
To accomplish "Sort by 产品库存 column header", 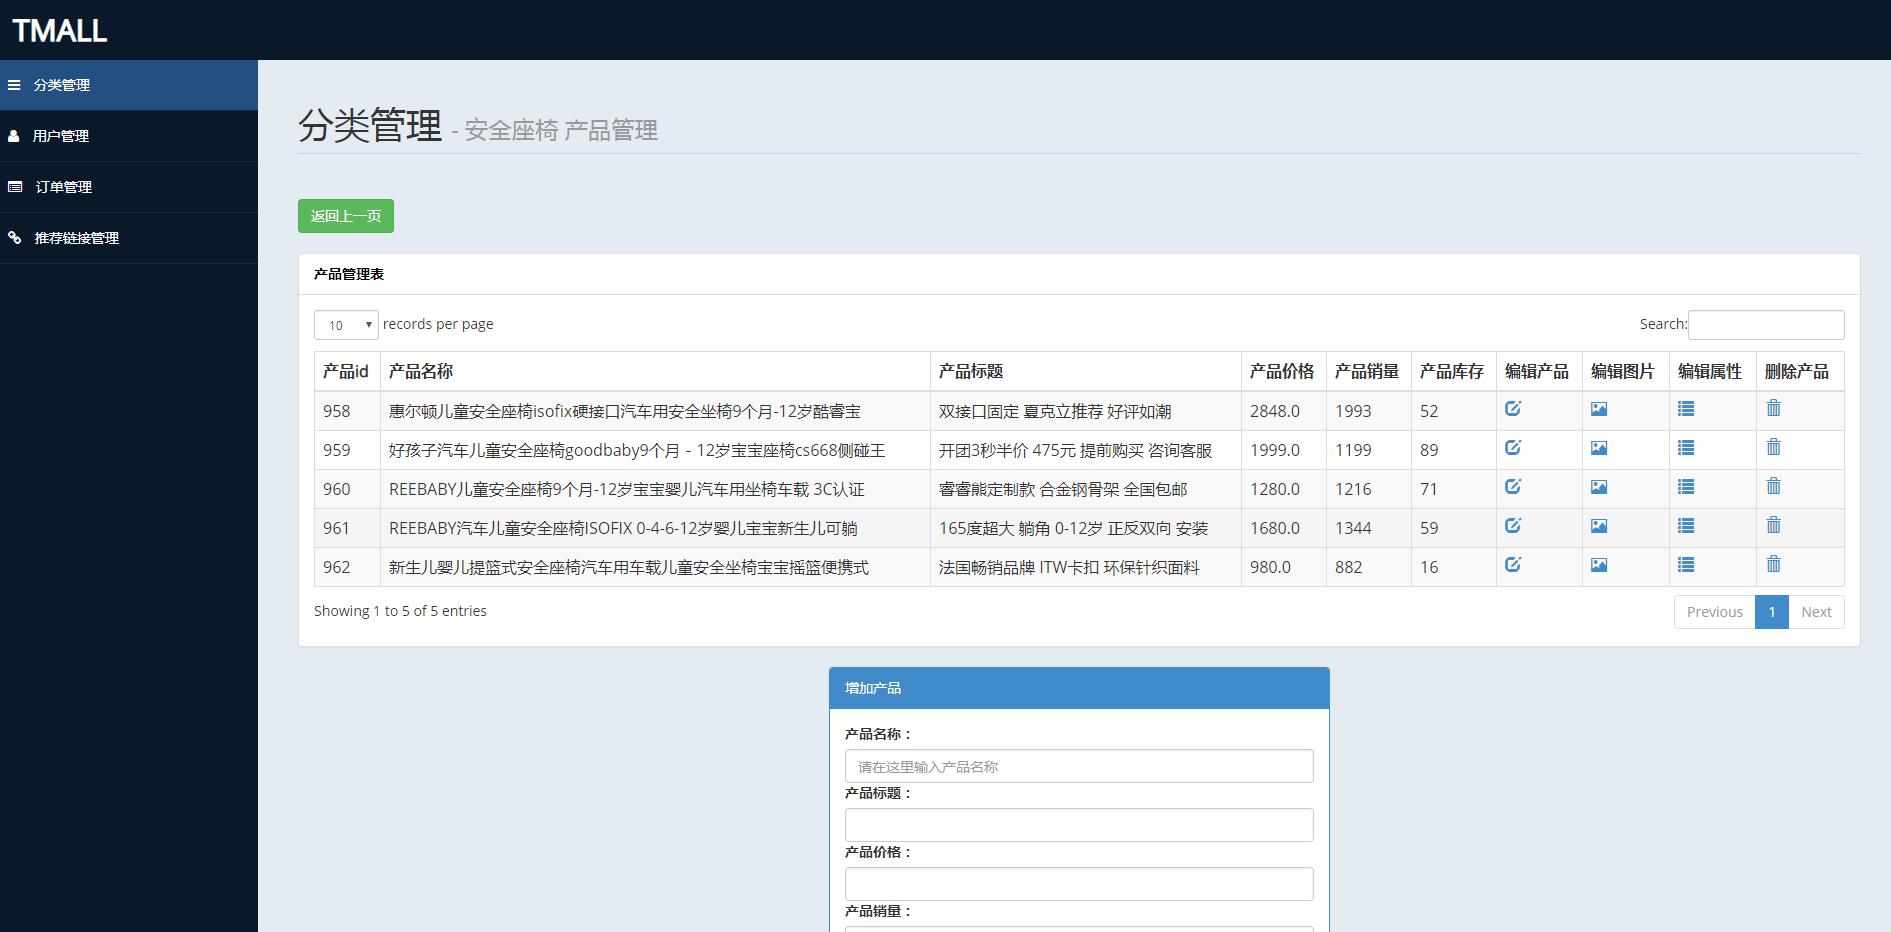I will (x=1454, y=371).
